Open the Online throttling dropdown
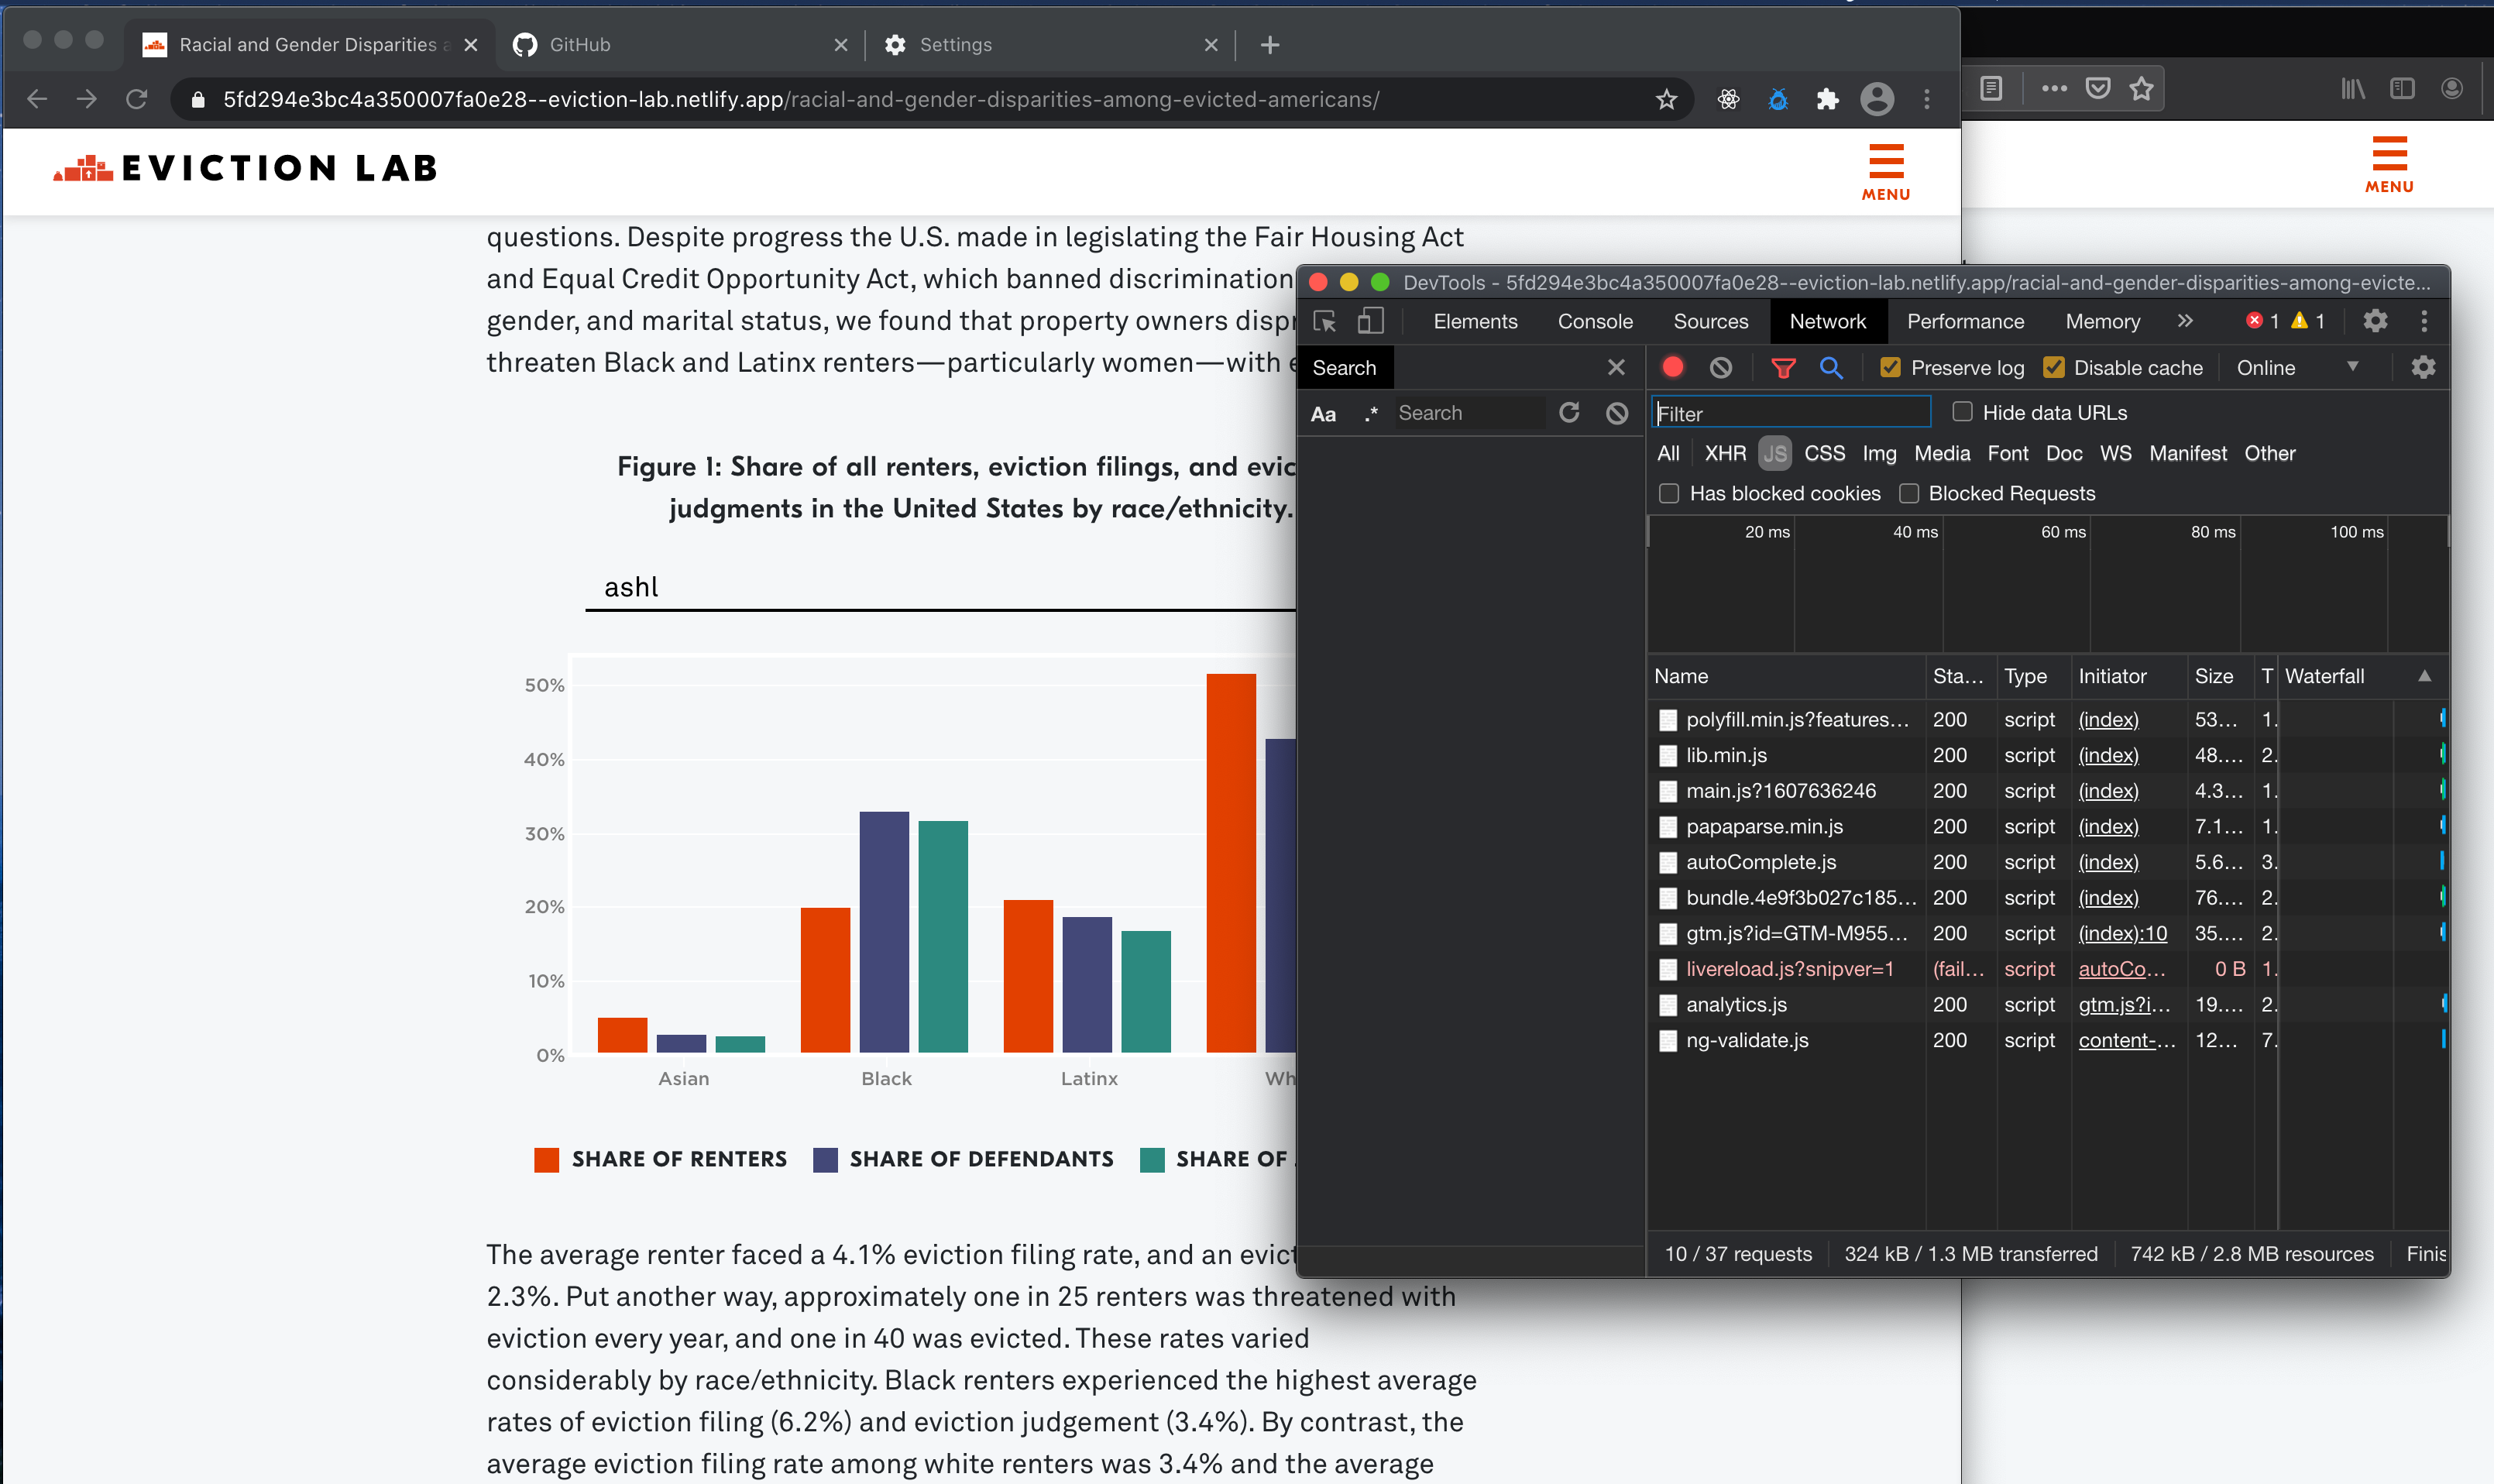This screenshot has width=2494, height=1484. pos(2296,367)
